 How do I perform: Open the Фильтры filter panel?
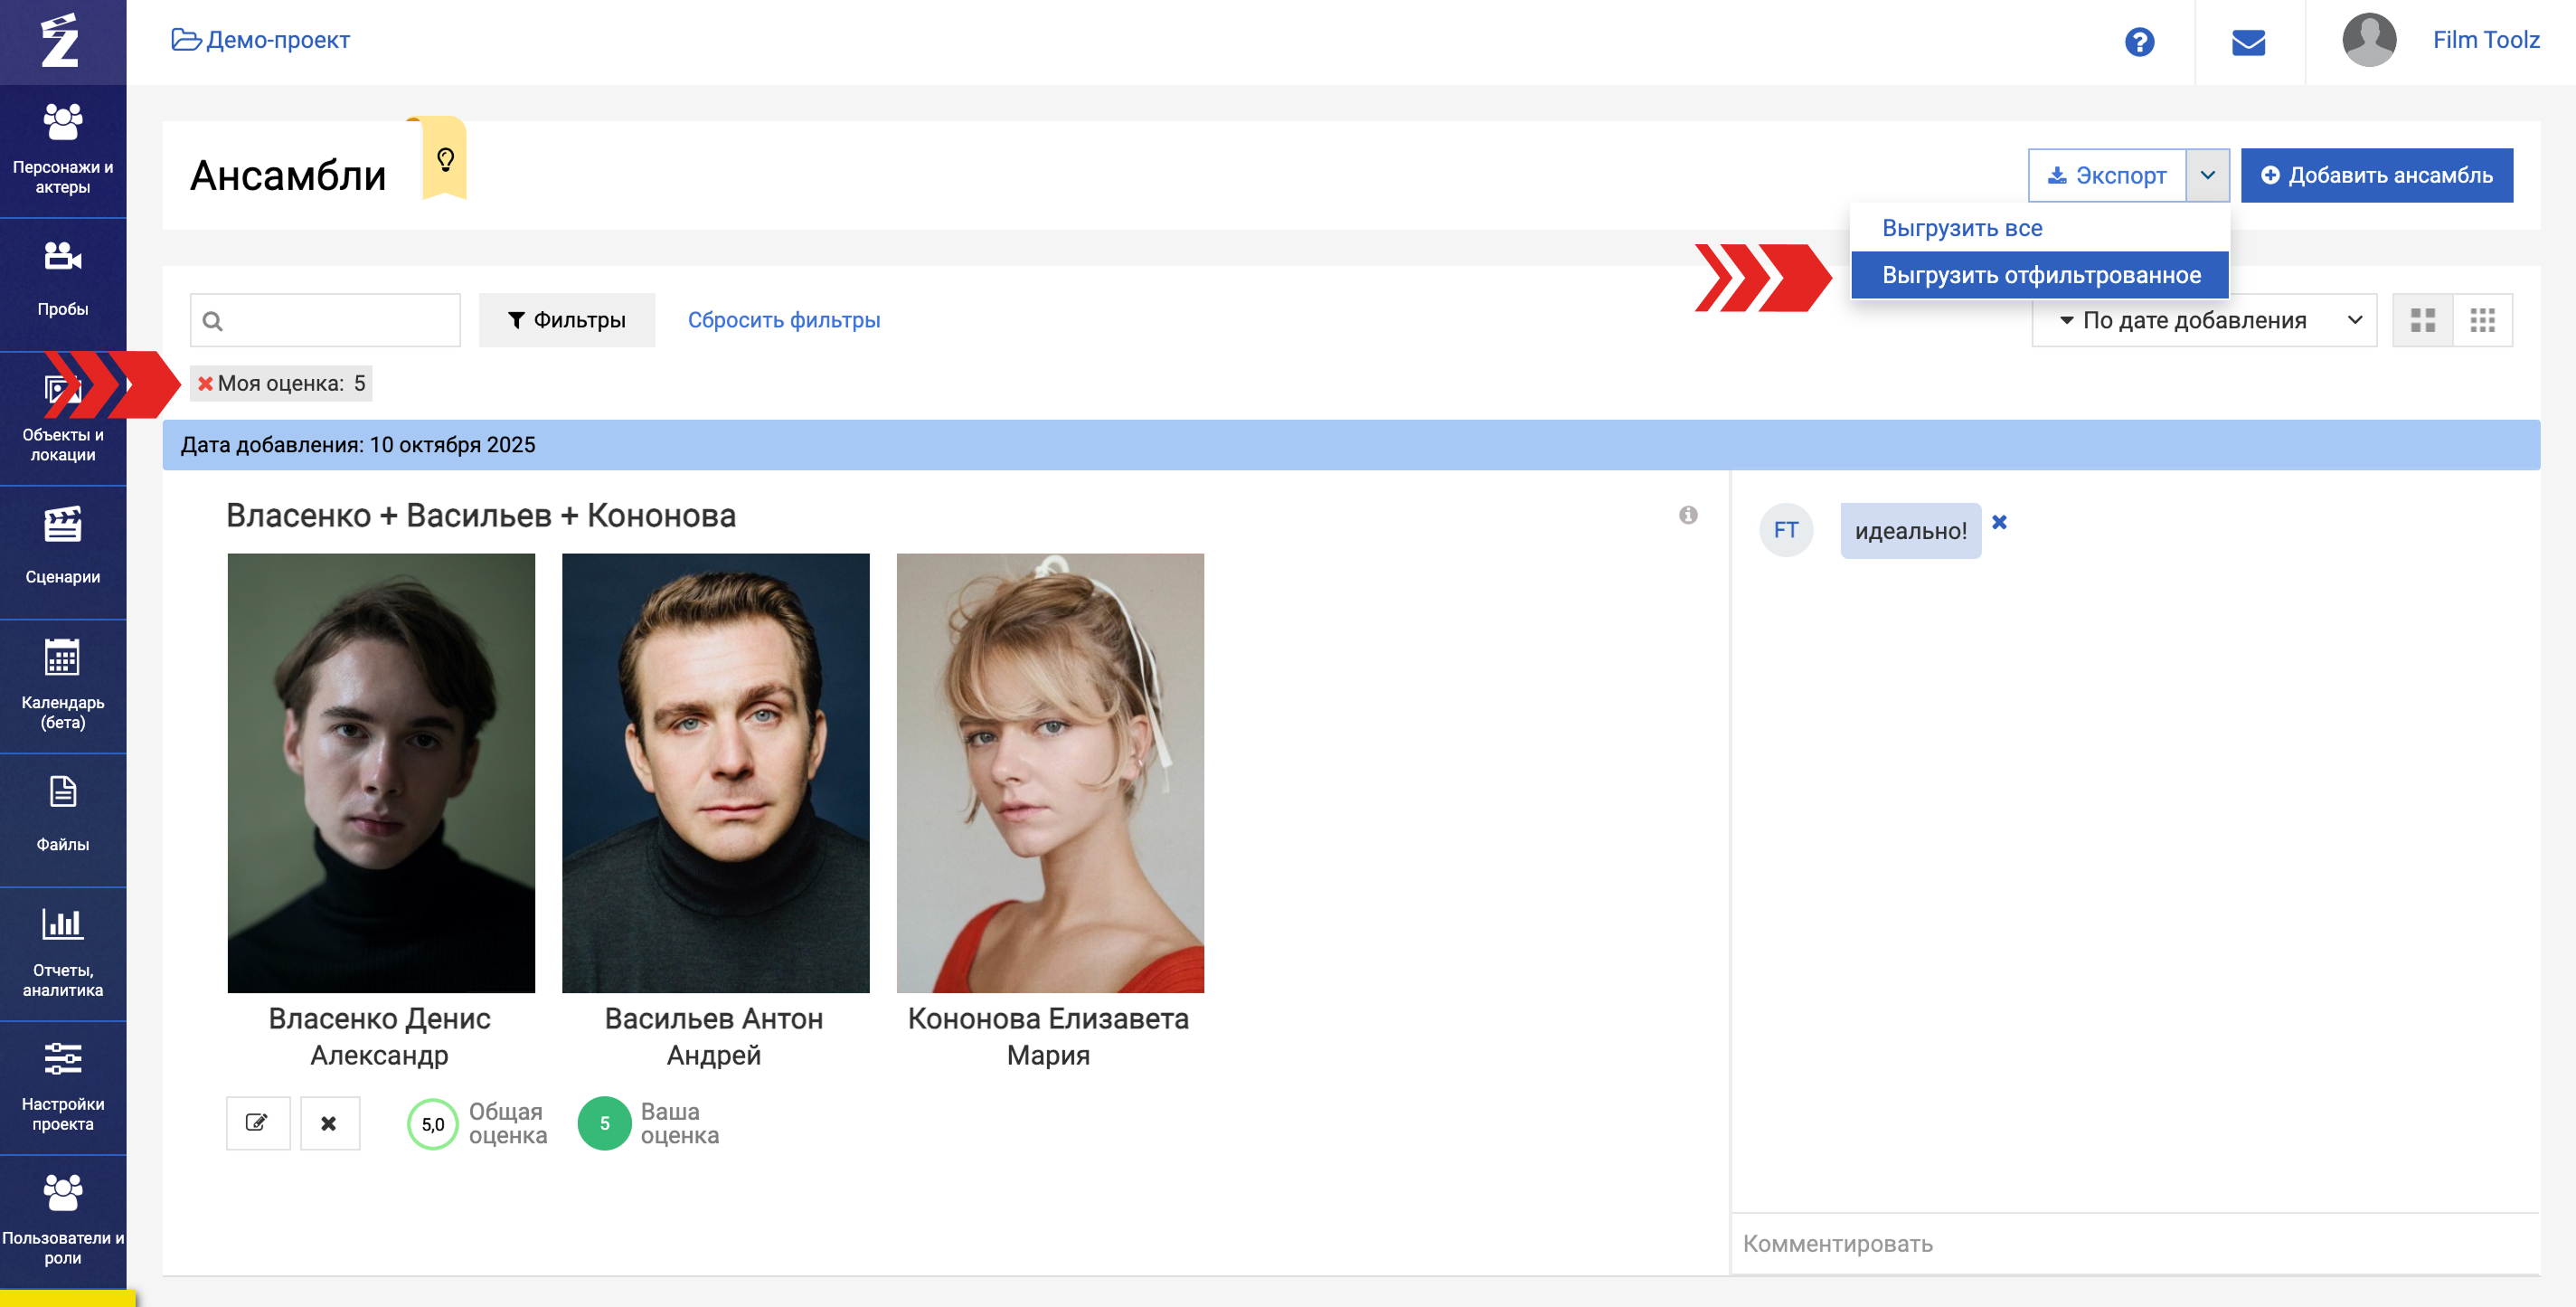(567, 320)
